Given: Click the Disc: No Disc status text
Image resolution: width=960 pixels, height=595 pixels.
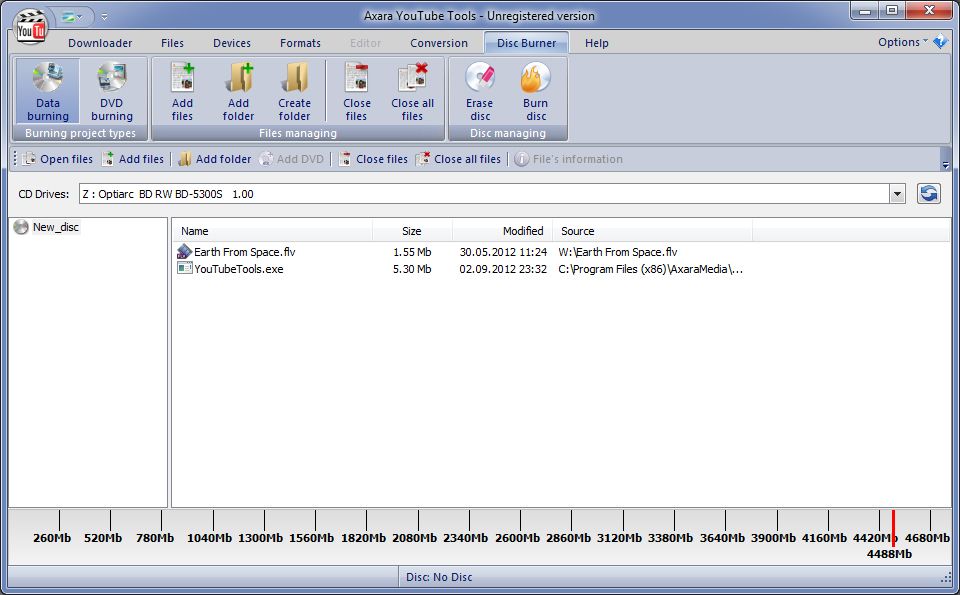Looking at the screenshot, I should pyautogui.click(x=439, y=577).
